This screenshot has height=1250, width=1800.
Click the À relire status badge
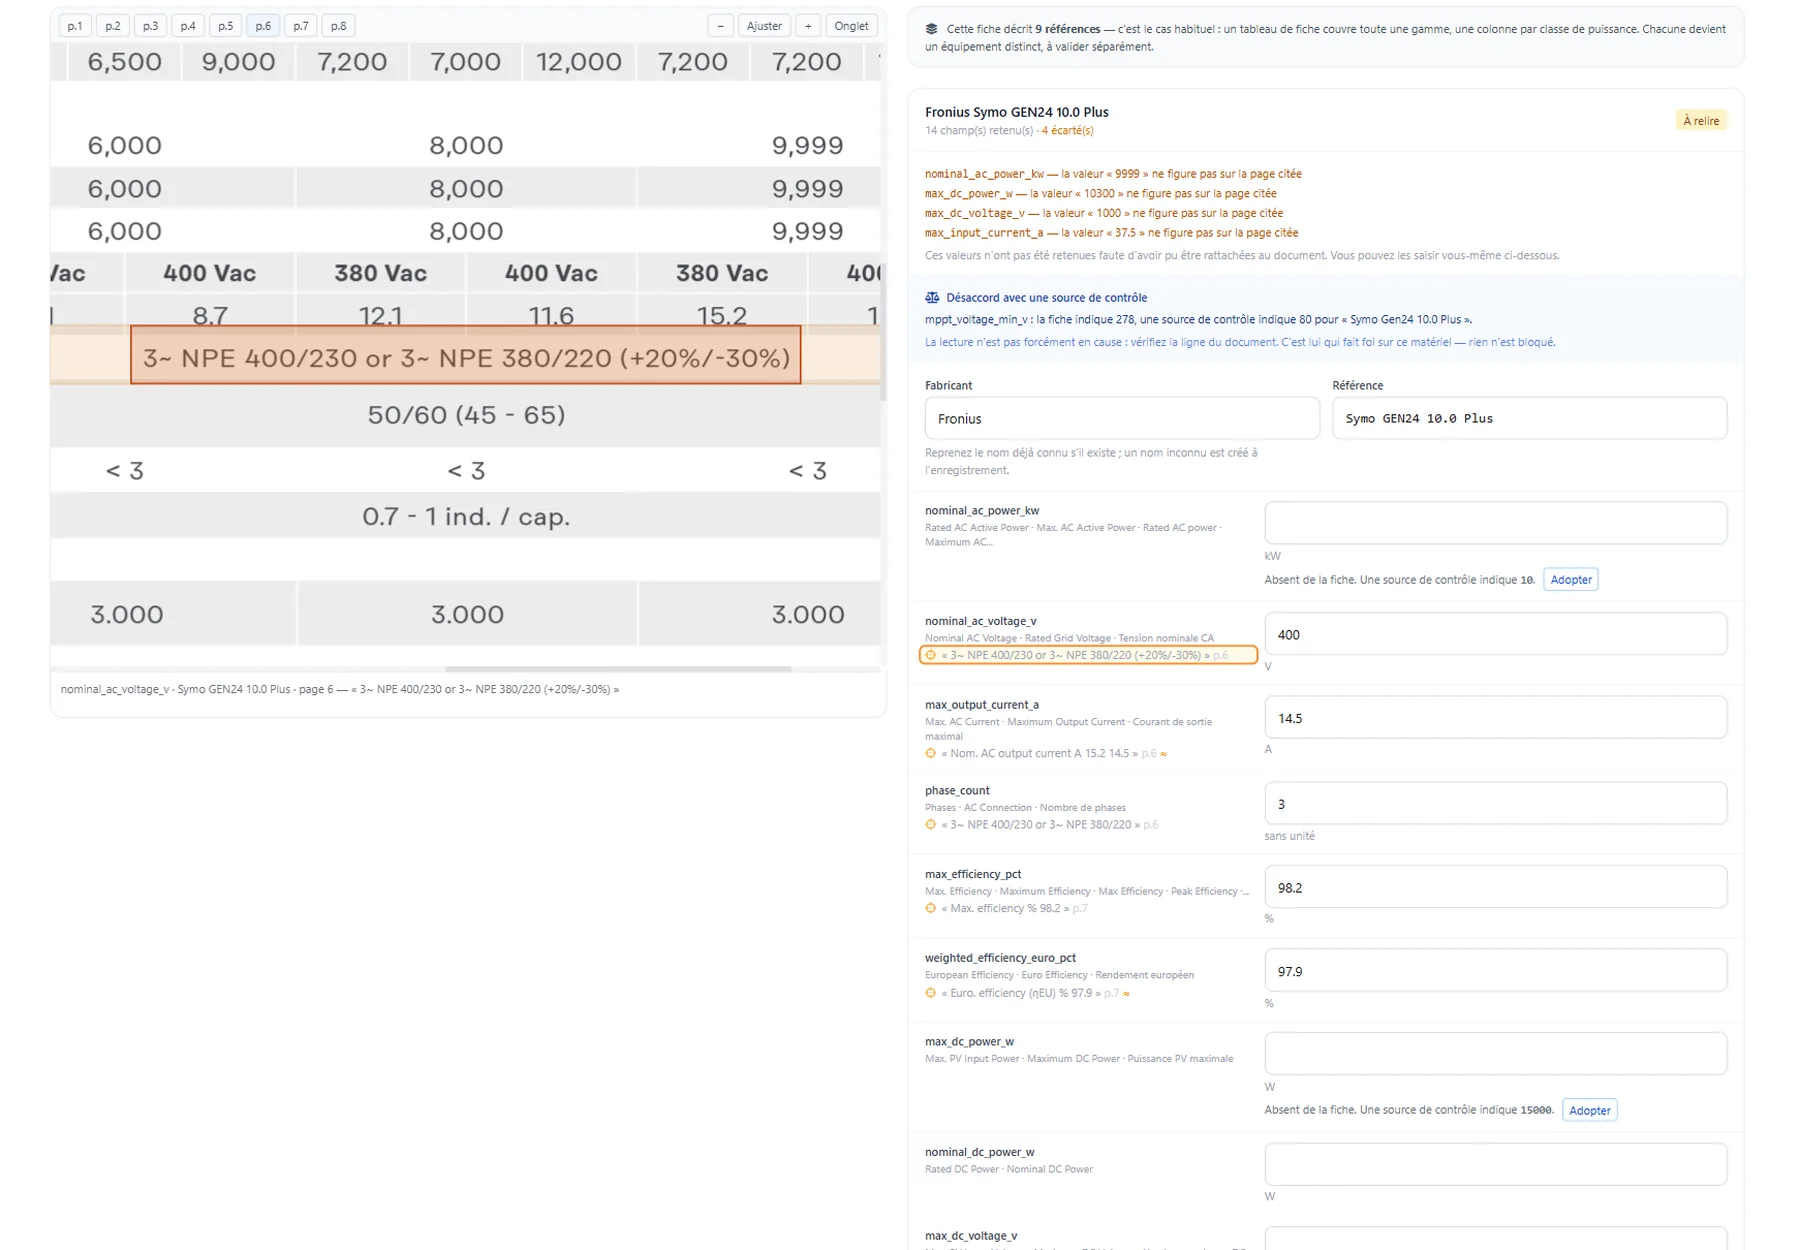coord(1701,121)
